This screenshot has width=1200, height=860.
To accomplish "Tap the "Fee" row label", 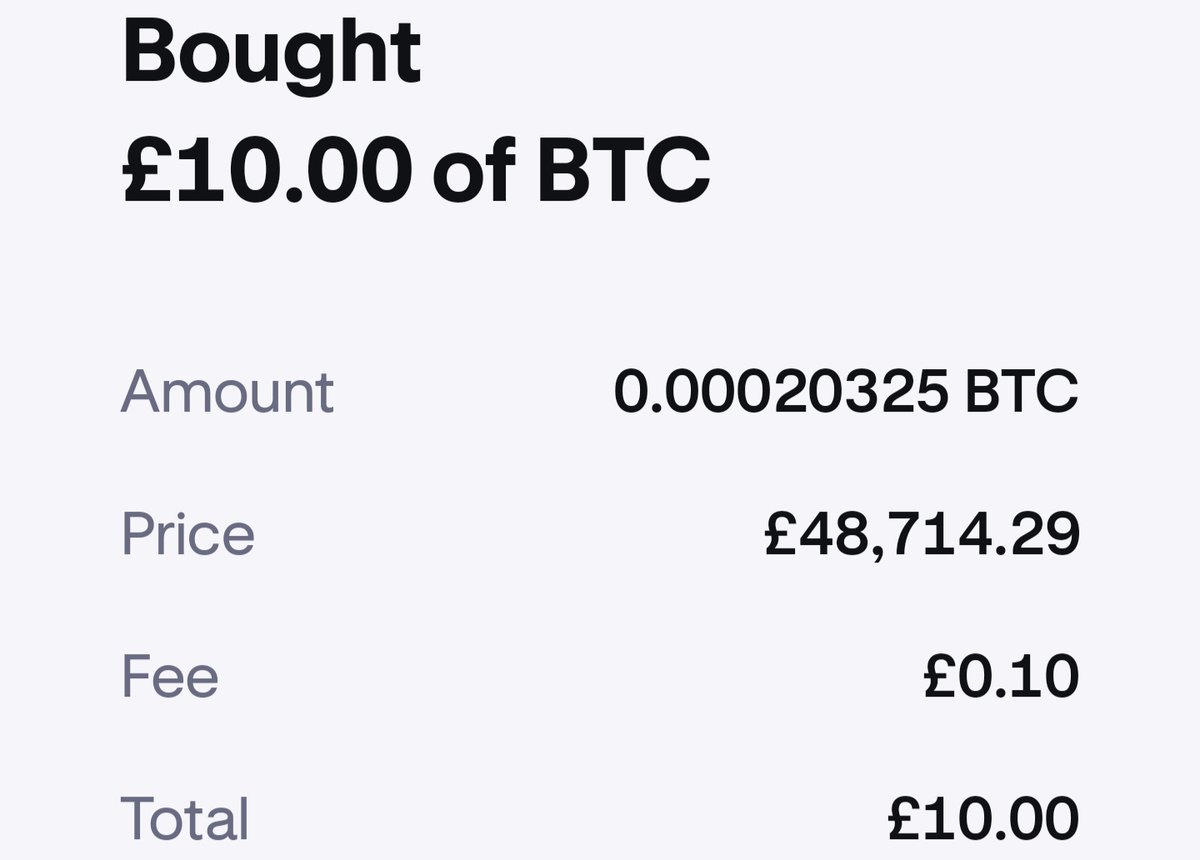I will click(x=169, y=676).
